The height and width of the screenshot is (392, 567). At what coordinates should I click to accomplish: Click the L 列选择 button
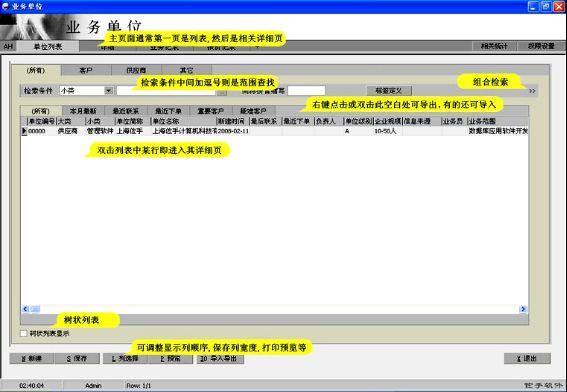[x=125, y=358]
